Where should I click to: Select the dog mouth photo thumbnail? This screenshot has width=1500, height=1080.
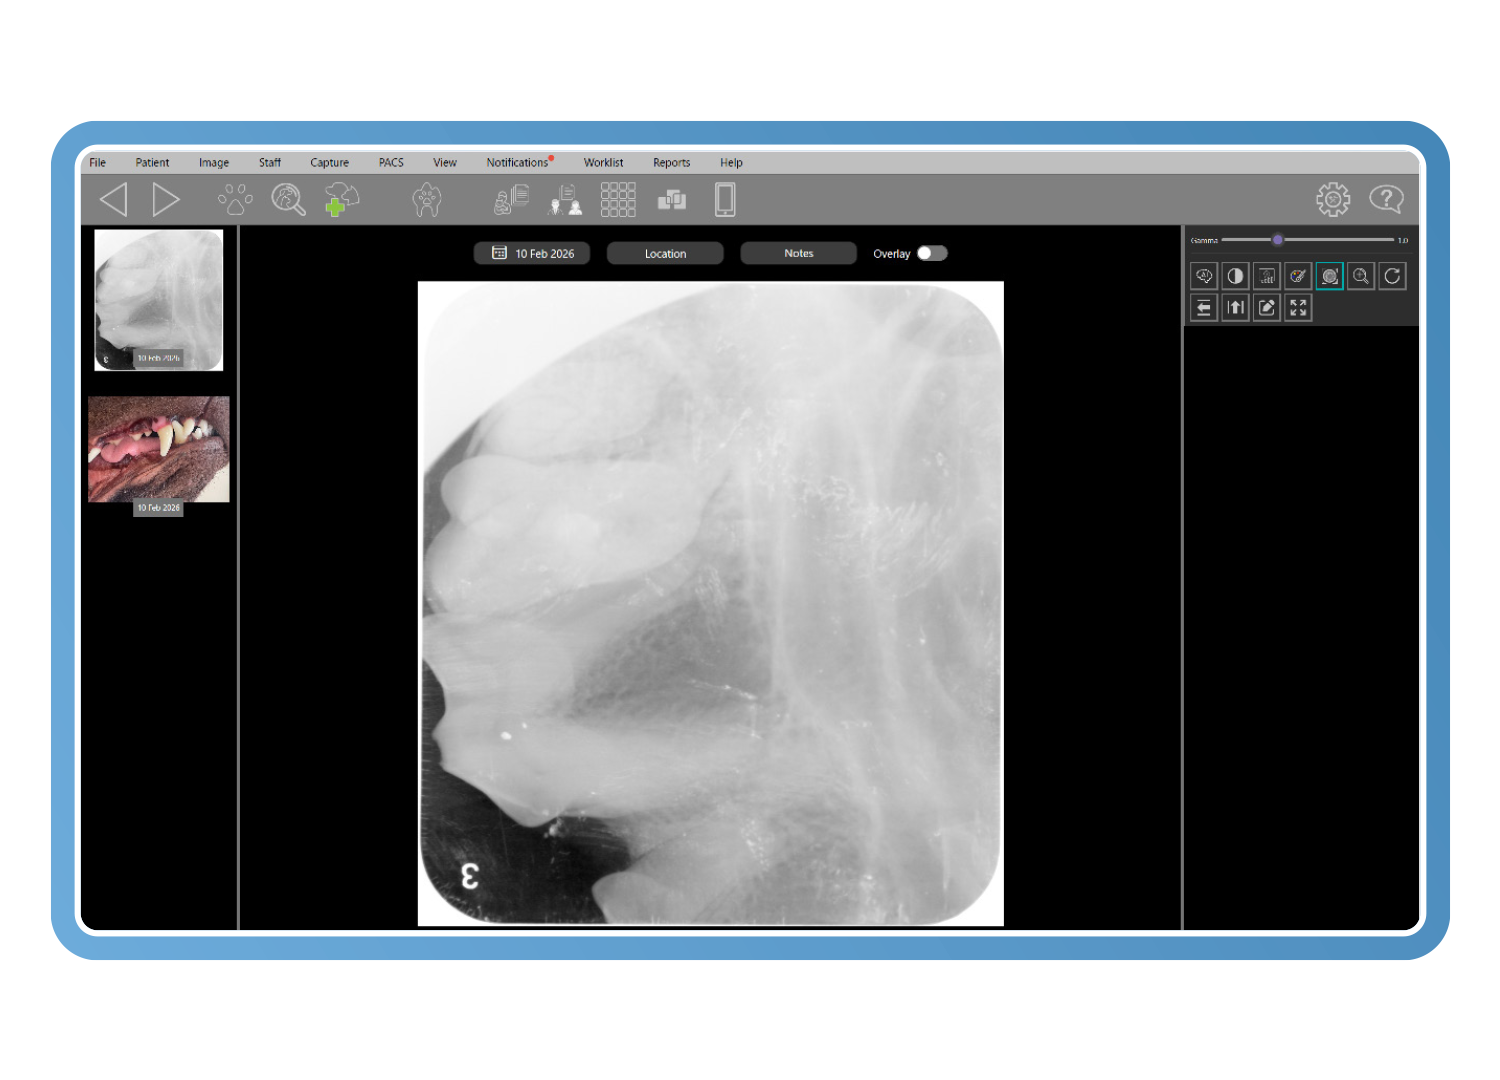tap(158, 450)
